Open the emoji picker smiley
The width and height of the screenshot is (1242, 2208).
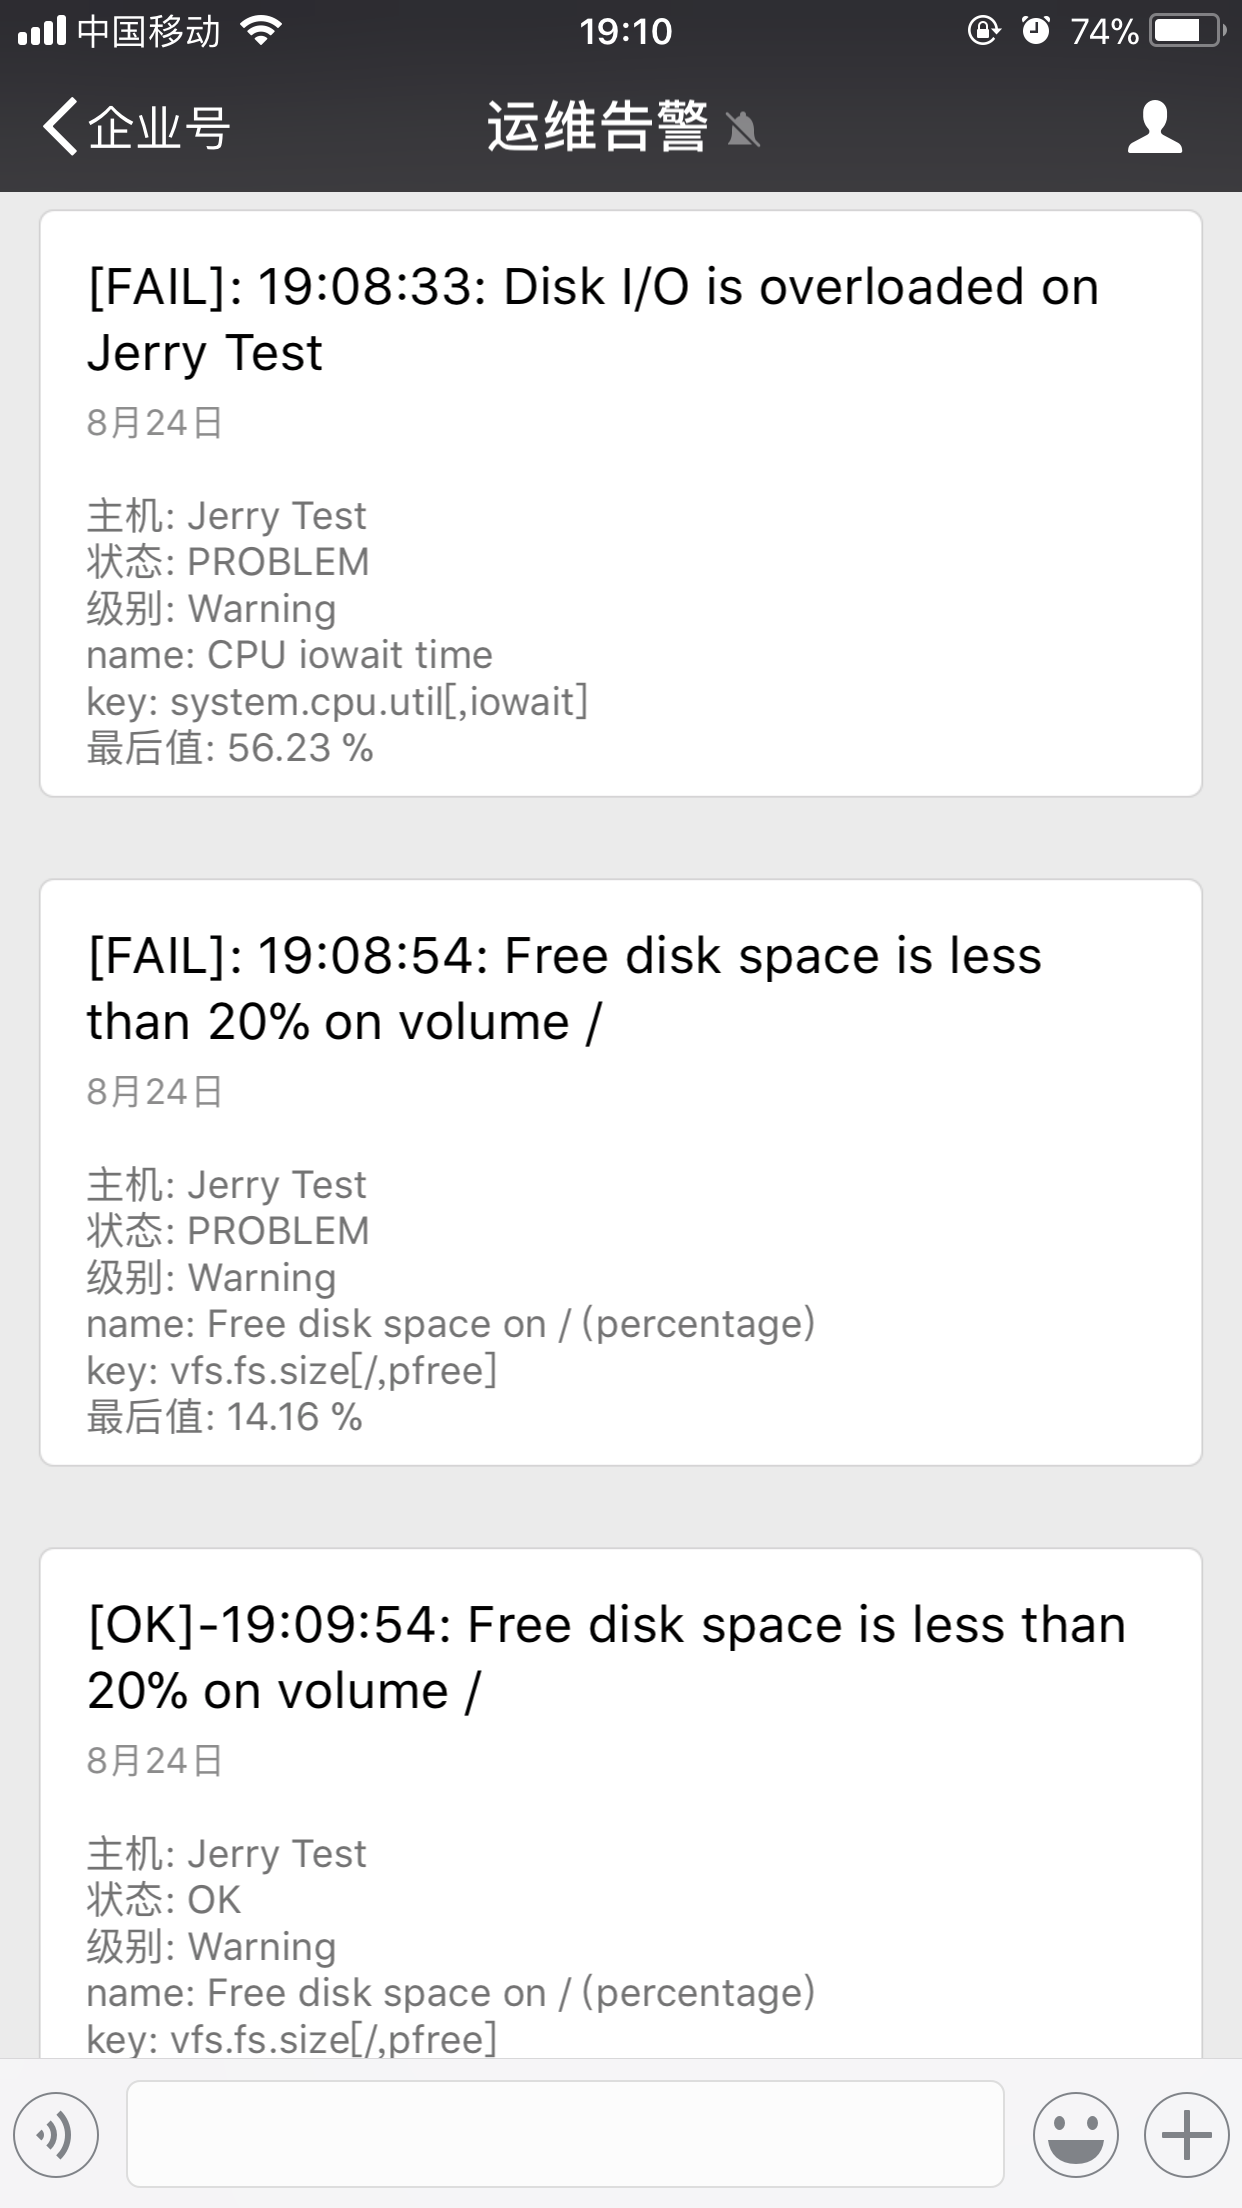[1076, 2135]
